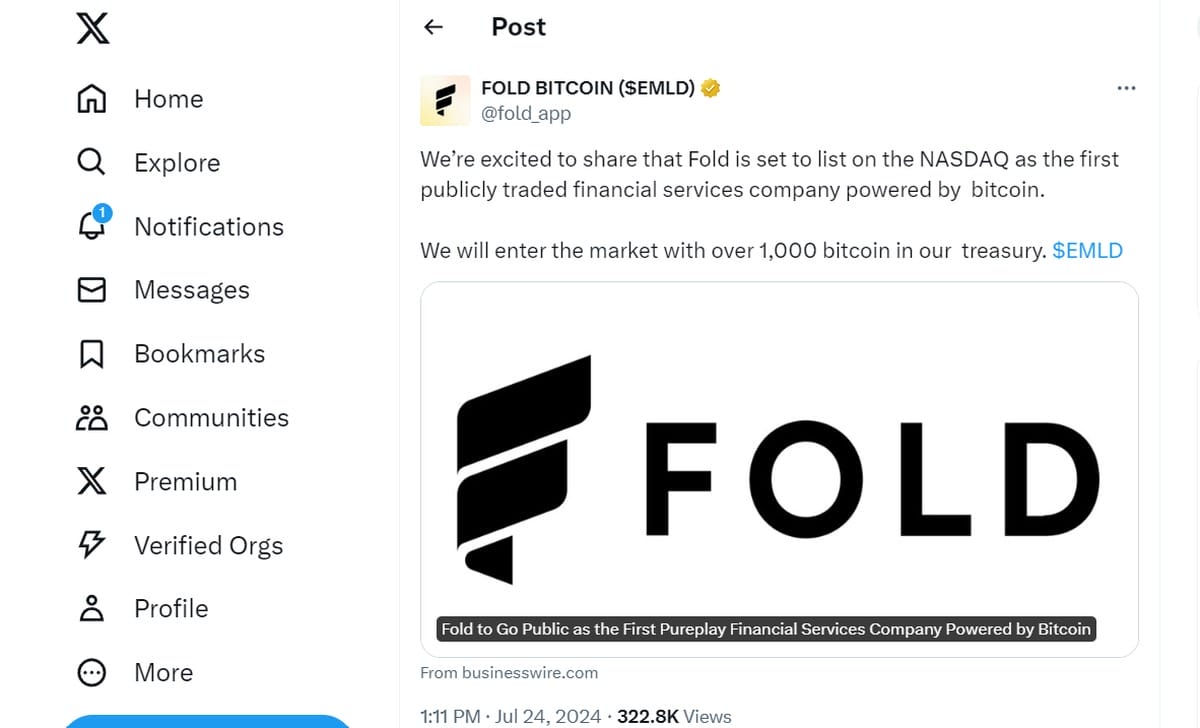Screen dimensions: 1200x728
Task: Click the Communities people icon
Action: click(x=91, y=418)
